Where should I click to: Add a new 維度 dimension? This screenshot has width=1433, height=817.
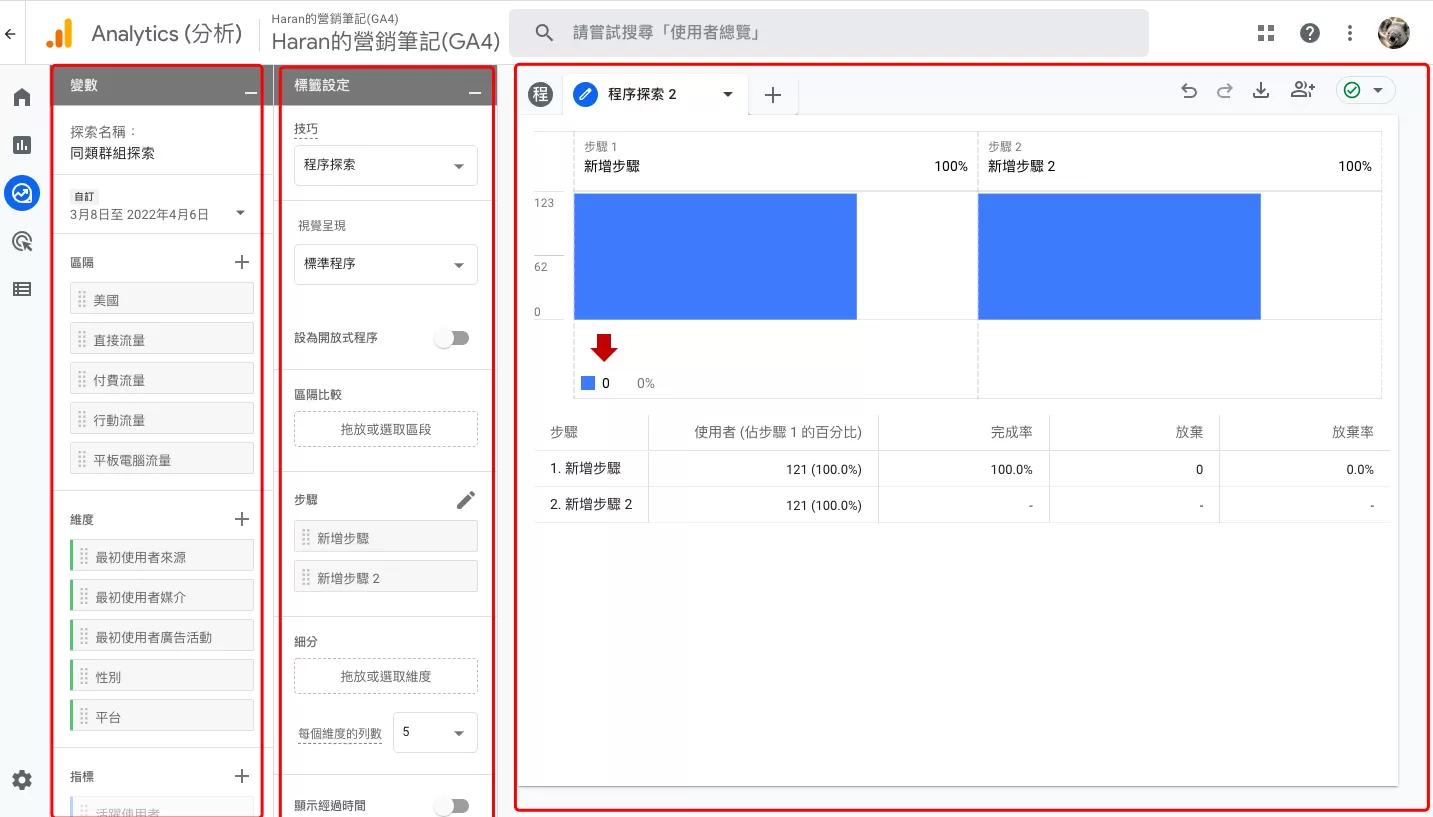(241, 519)
